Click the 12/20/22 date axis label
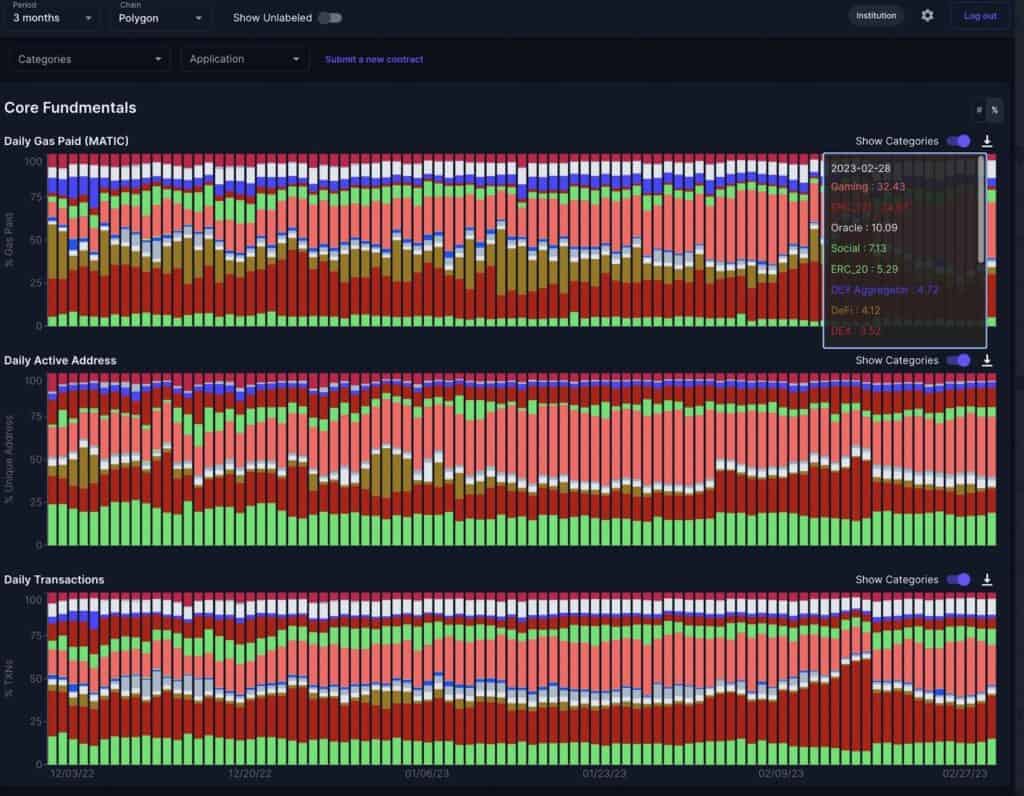Image resolution: width=1024 pixels, height=796 pixels. 249,774
